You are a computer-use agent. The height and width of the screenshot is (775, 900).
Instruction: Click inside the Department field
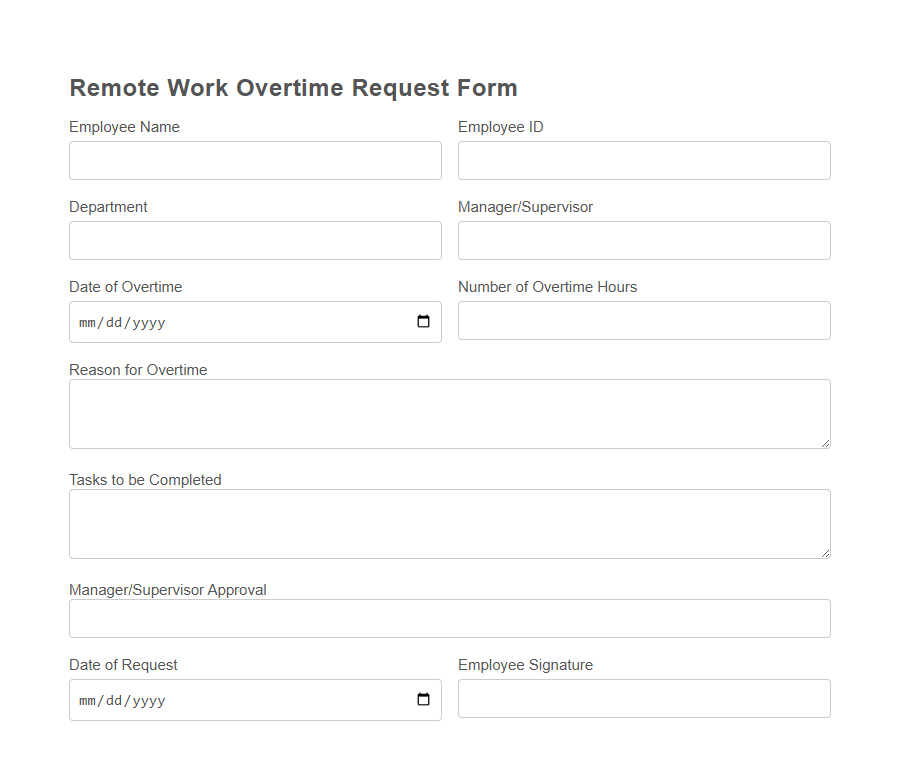[255, 240]
